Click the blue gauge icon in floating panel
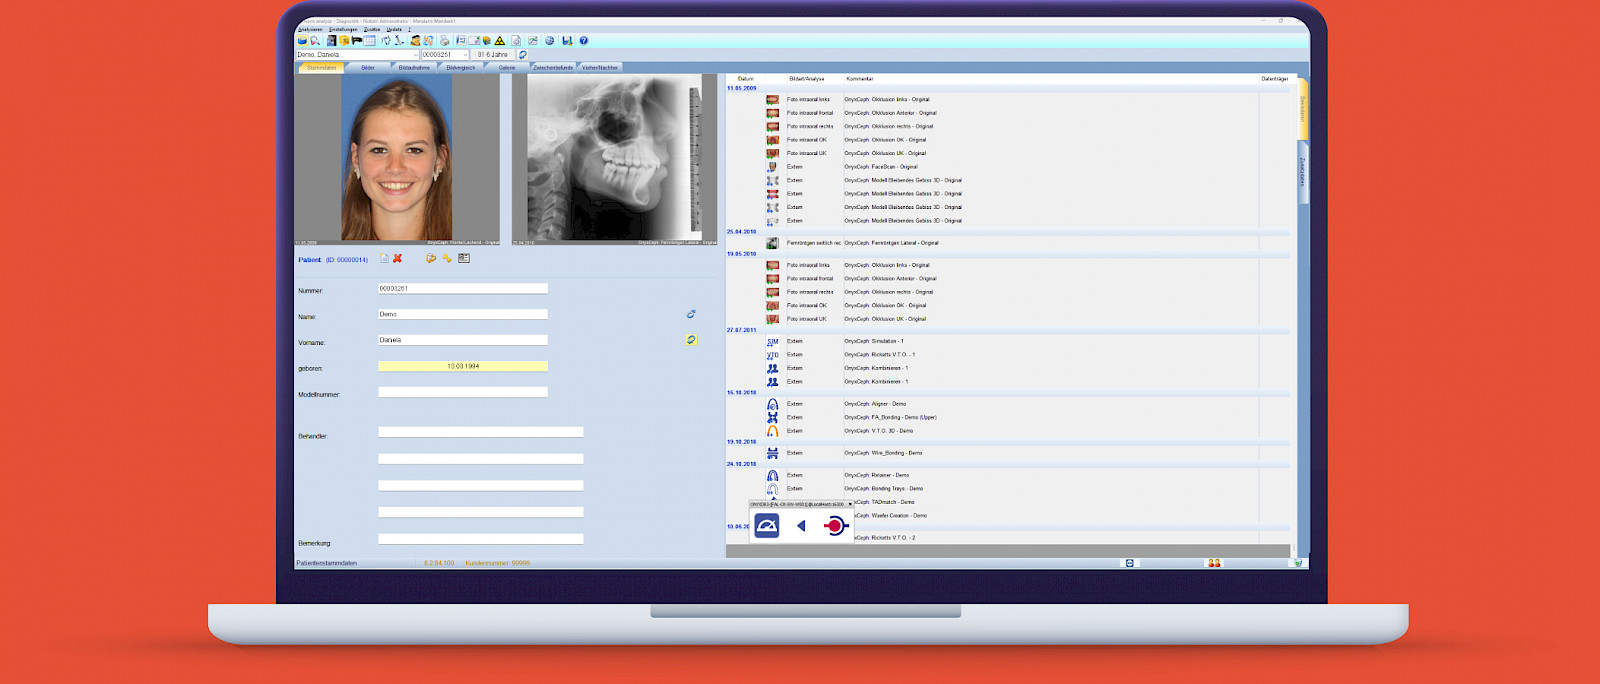Screen dimensions: 1600x684 coord(767,526)
